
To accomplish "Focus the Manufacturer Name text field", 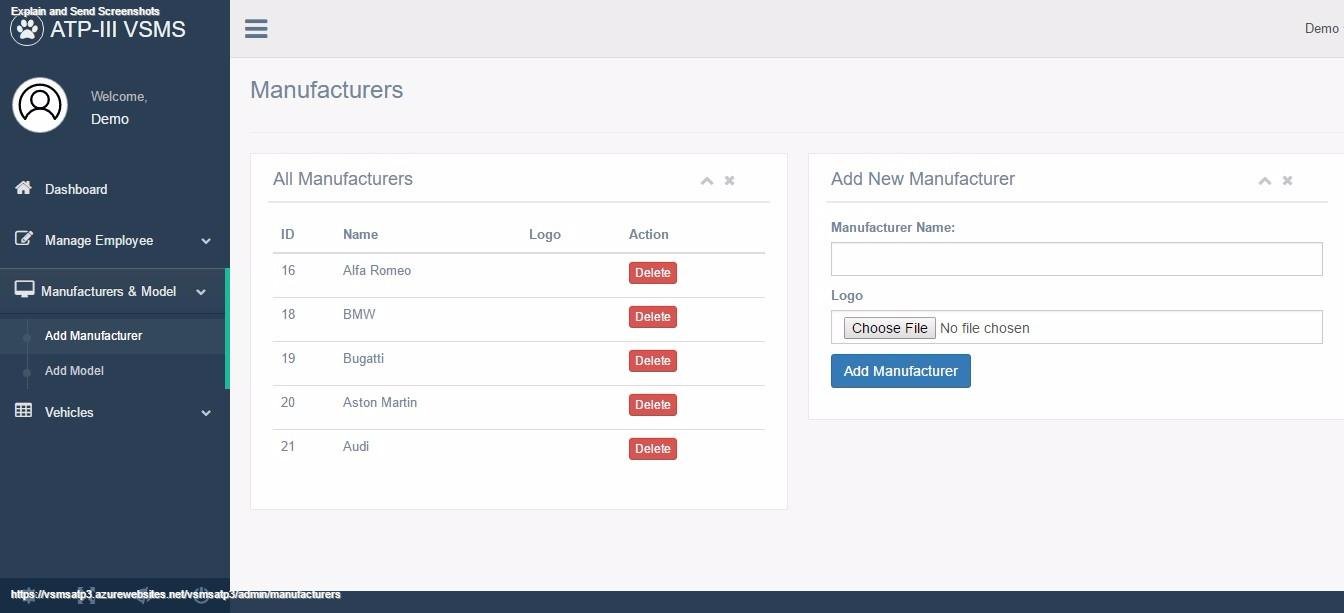I will 1076,259.
